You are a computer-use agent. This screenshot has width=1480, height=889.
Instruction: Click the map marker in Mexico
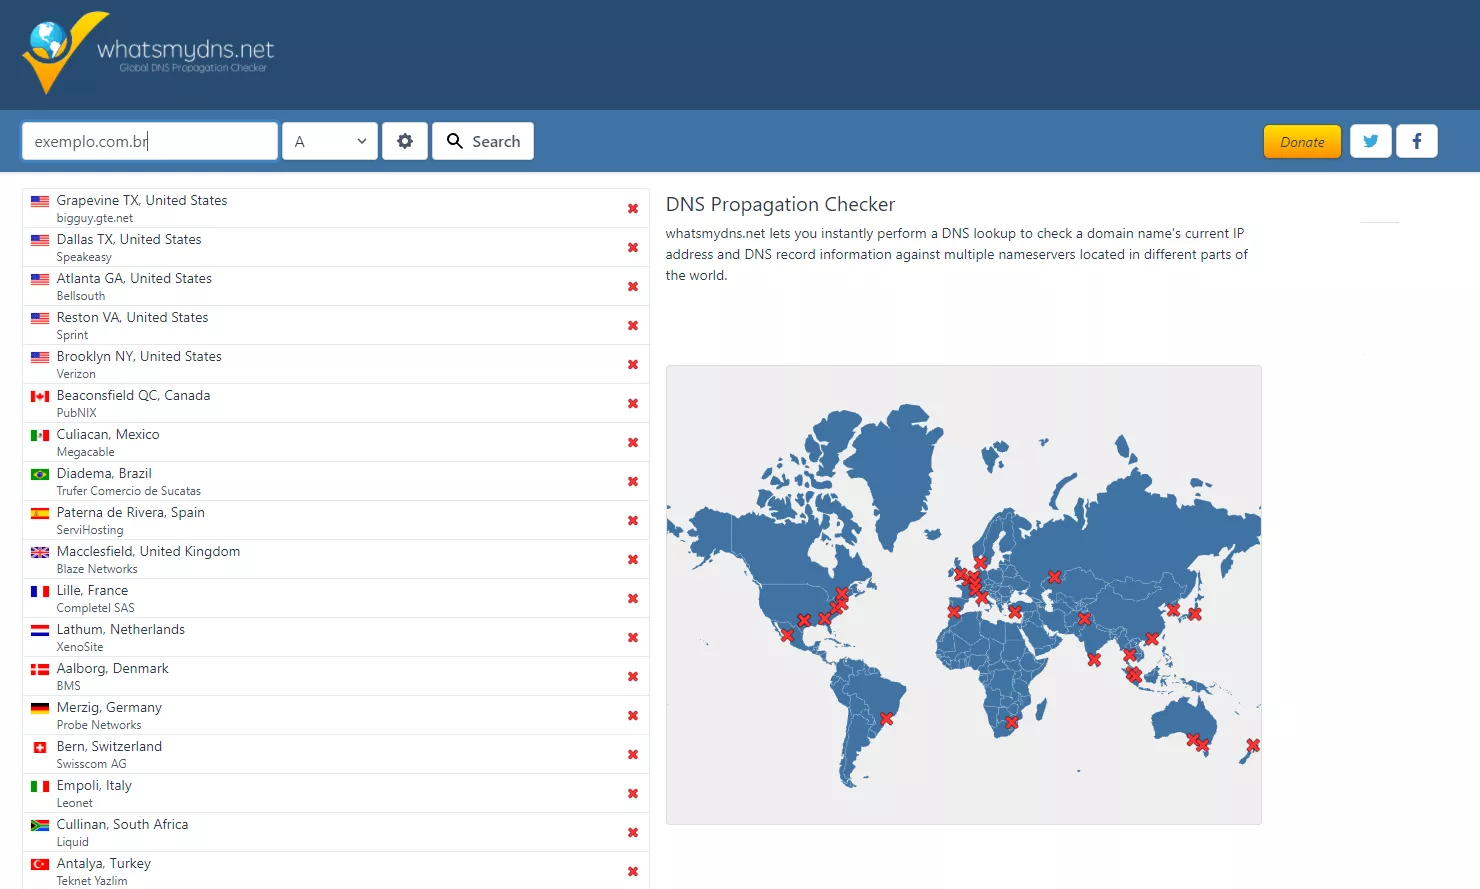point(787,635)
